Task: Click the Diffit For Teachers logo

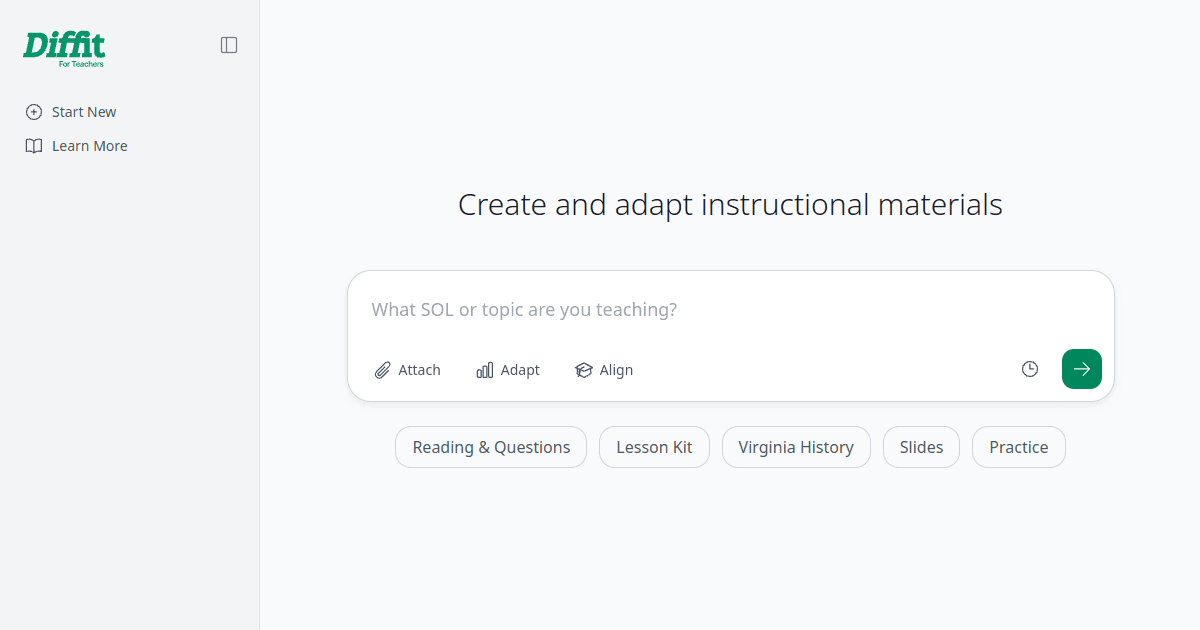Action: coord(64,49)
